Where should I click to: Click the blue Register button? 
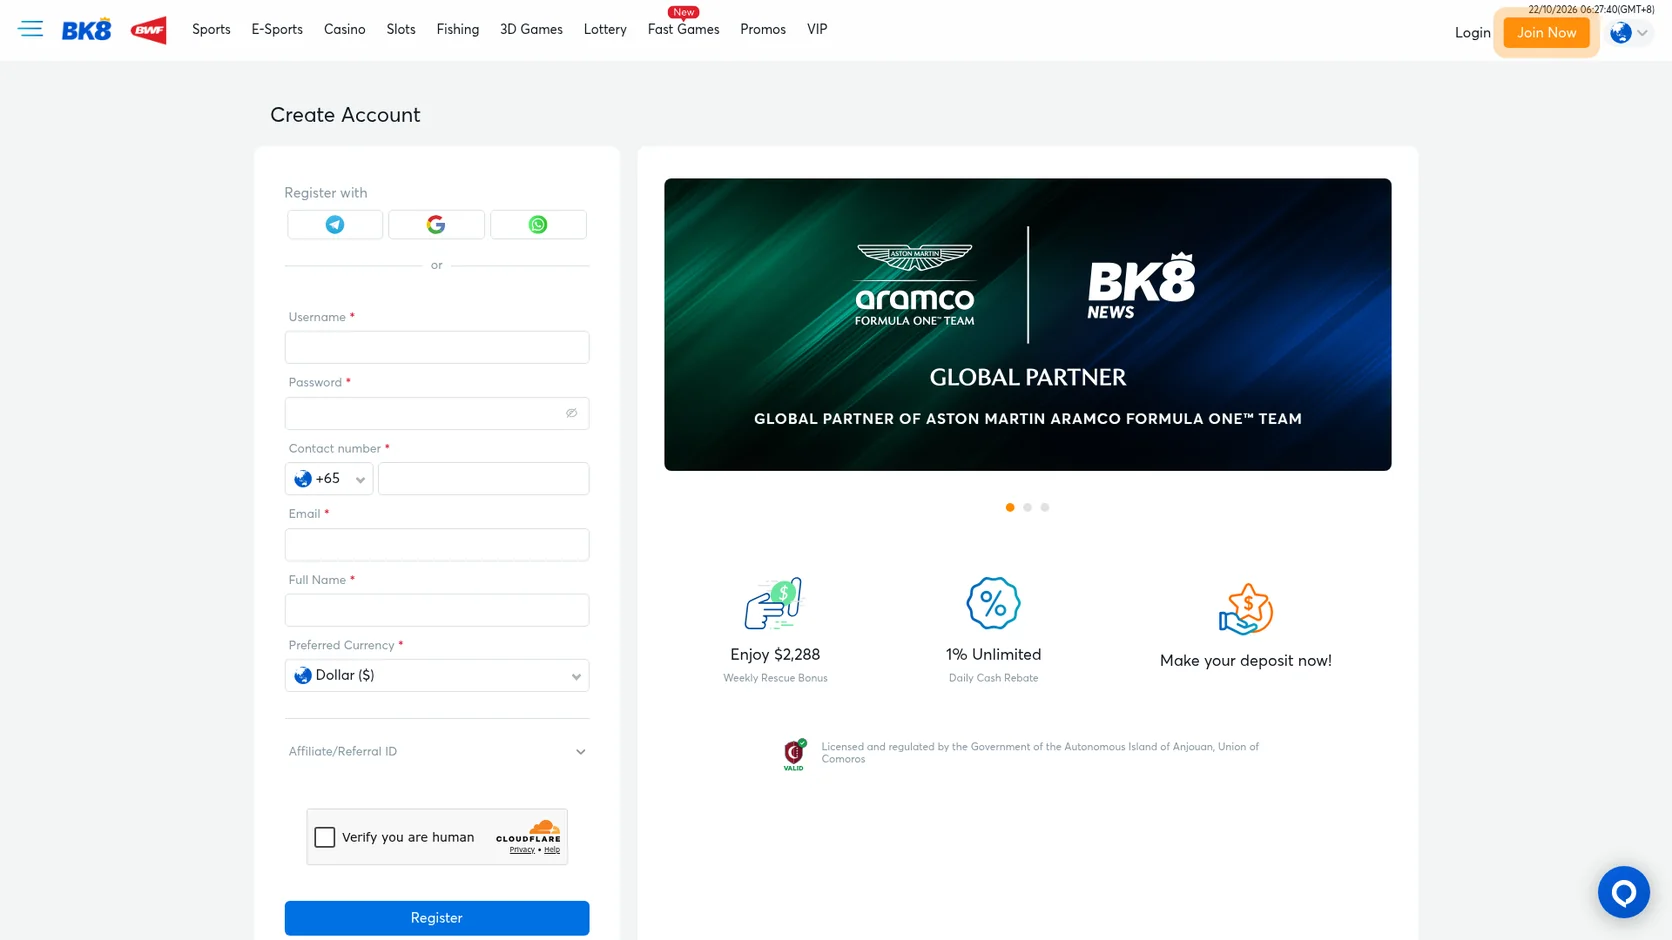(x=437, y=918)
